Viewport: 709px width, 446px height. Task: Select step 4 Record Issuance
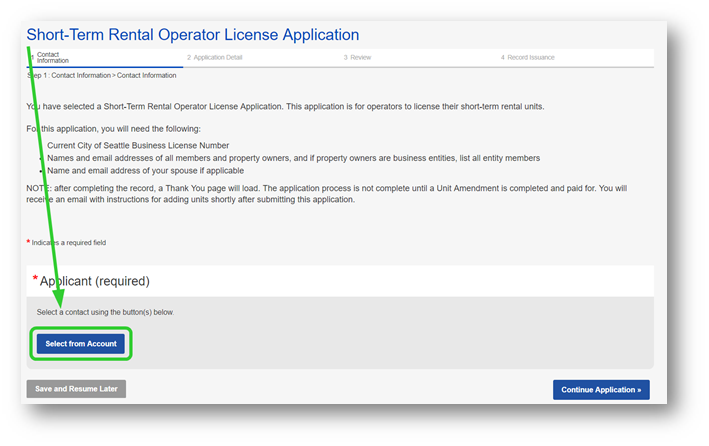click(x=528, y=58)
